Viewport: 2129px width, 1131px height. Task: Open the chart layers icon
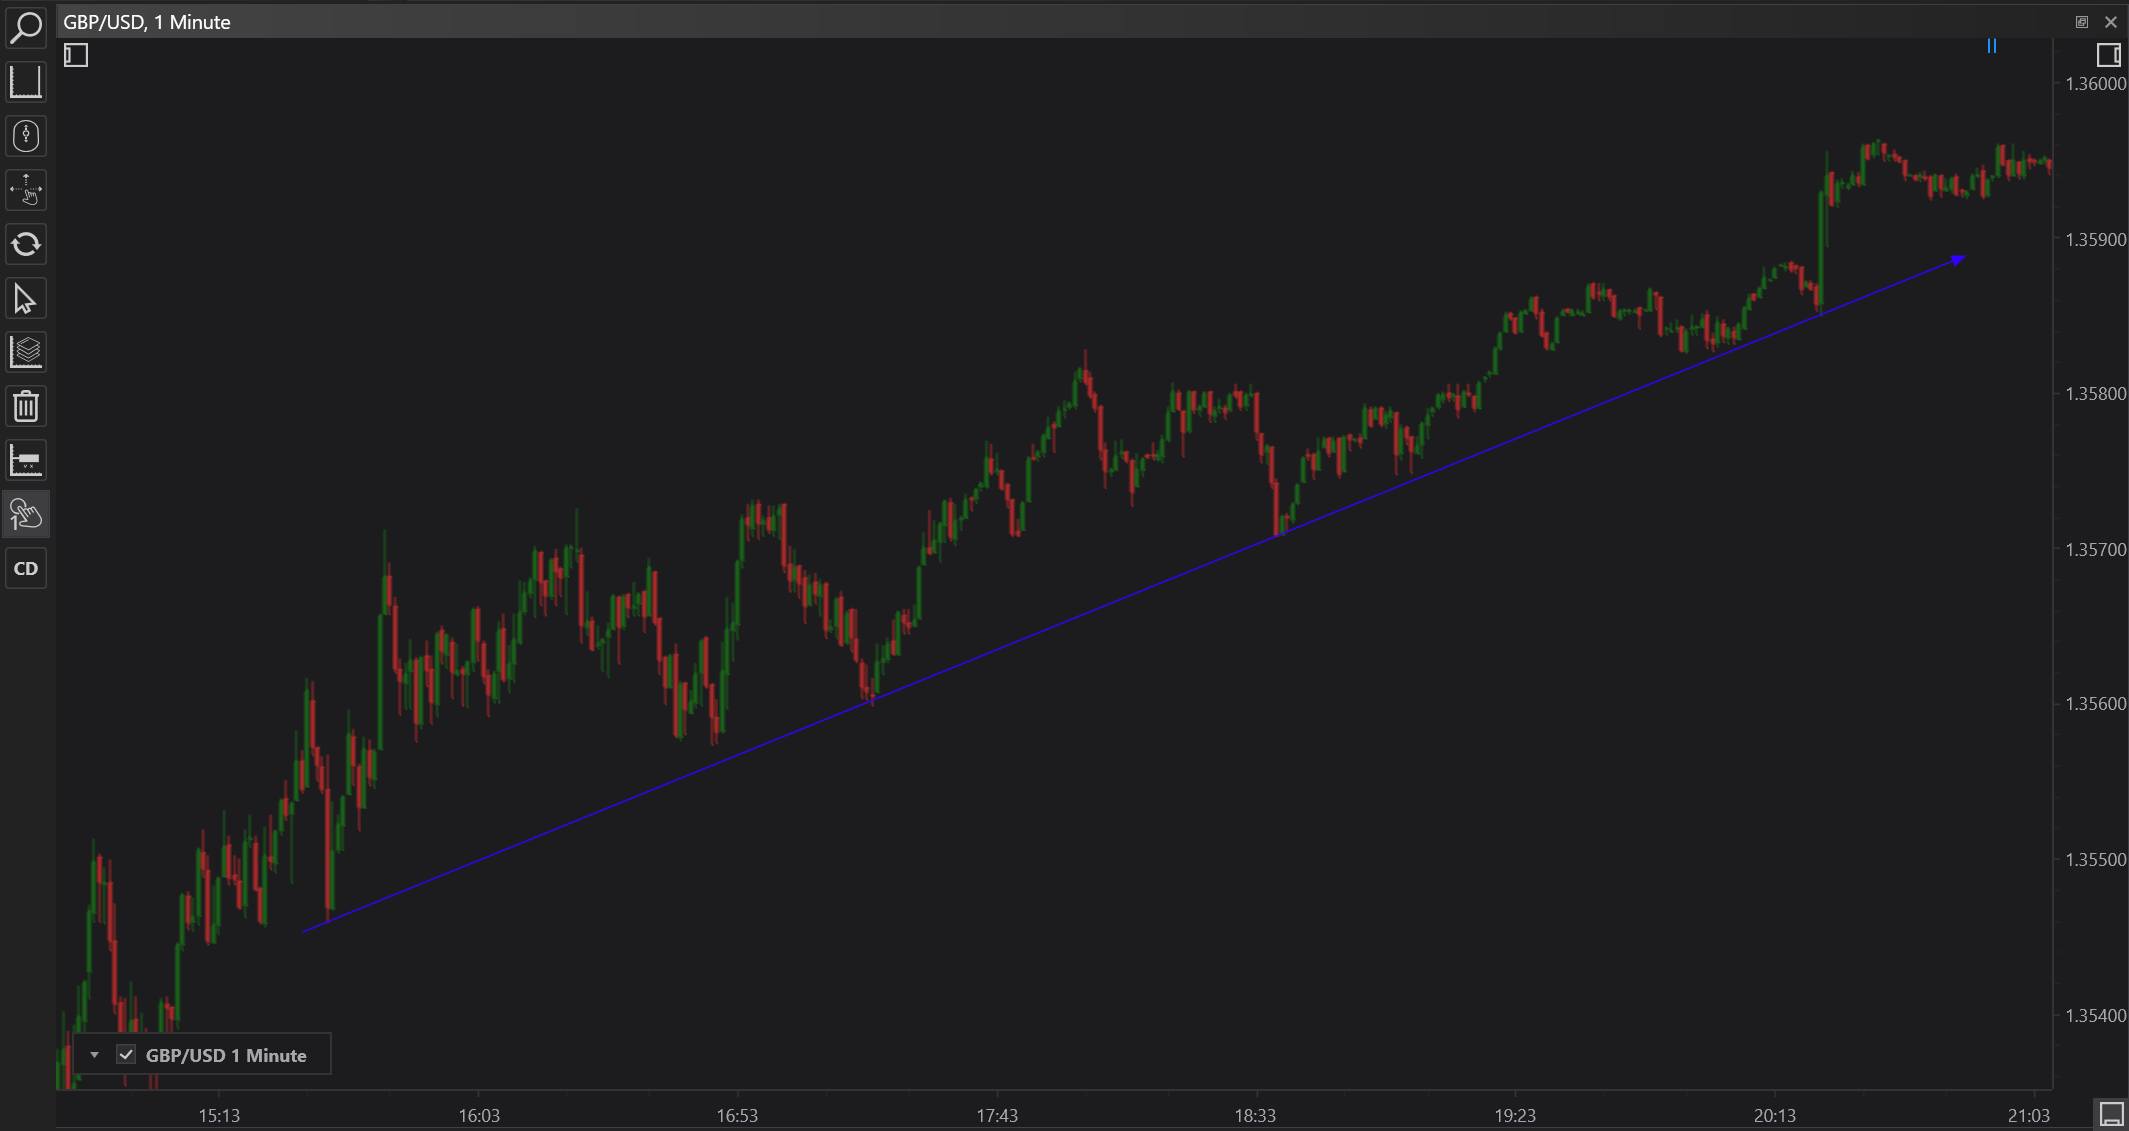(25, 352)
